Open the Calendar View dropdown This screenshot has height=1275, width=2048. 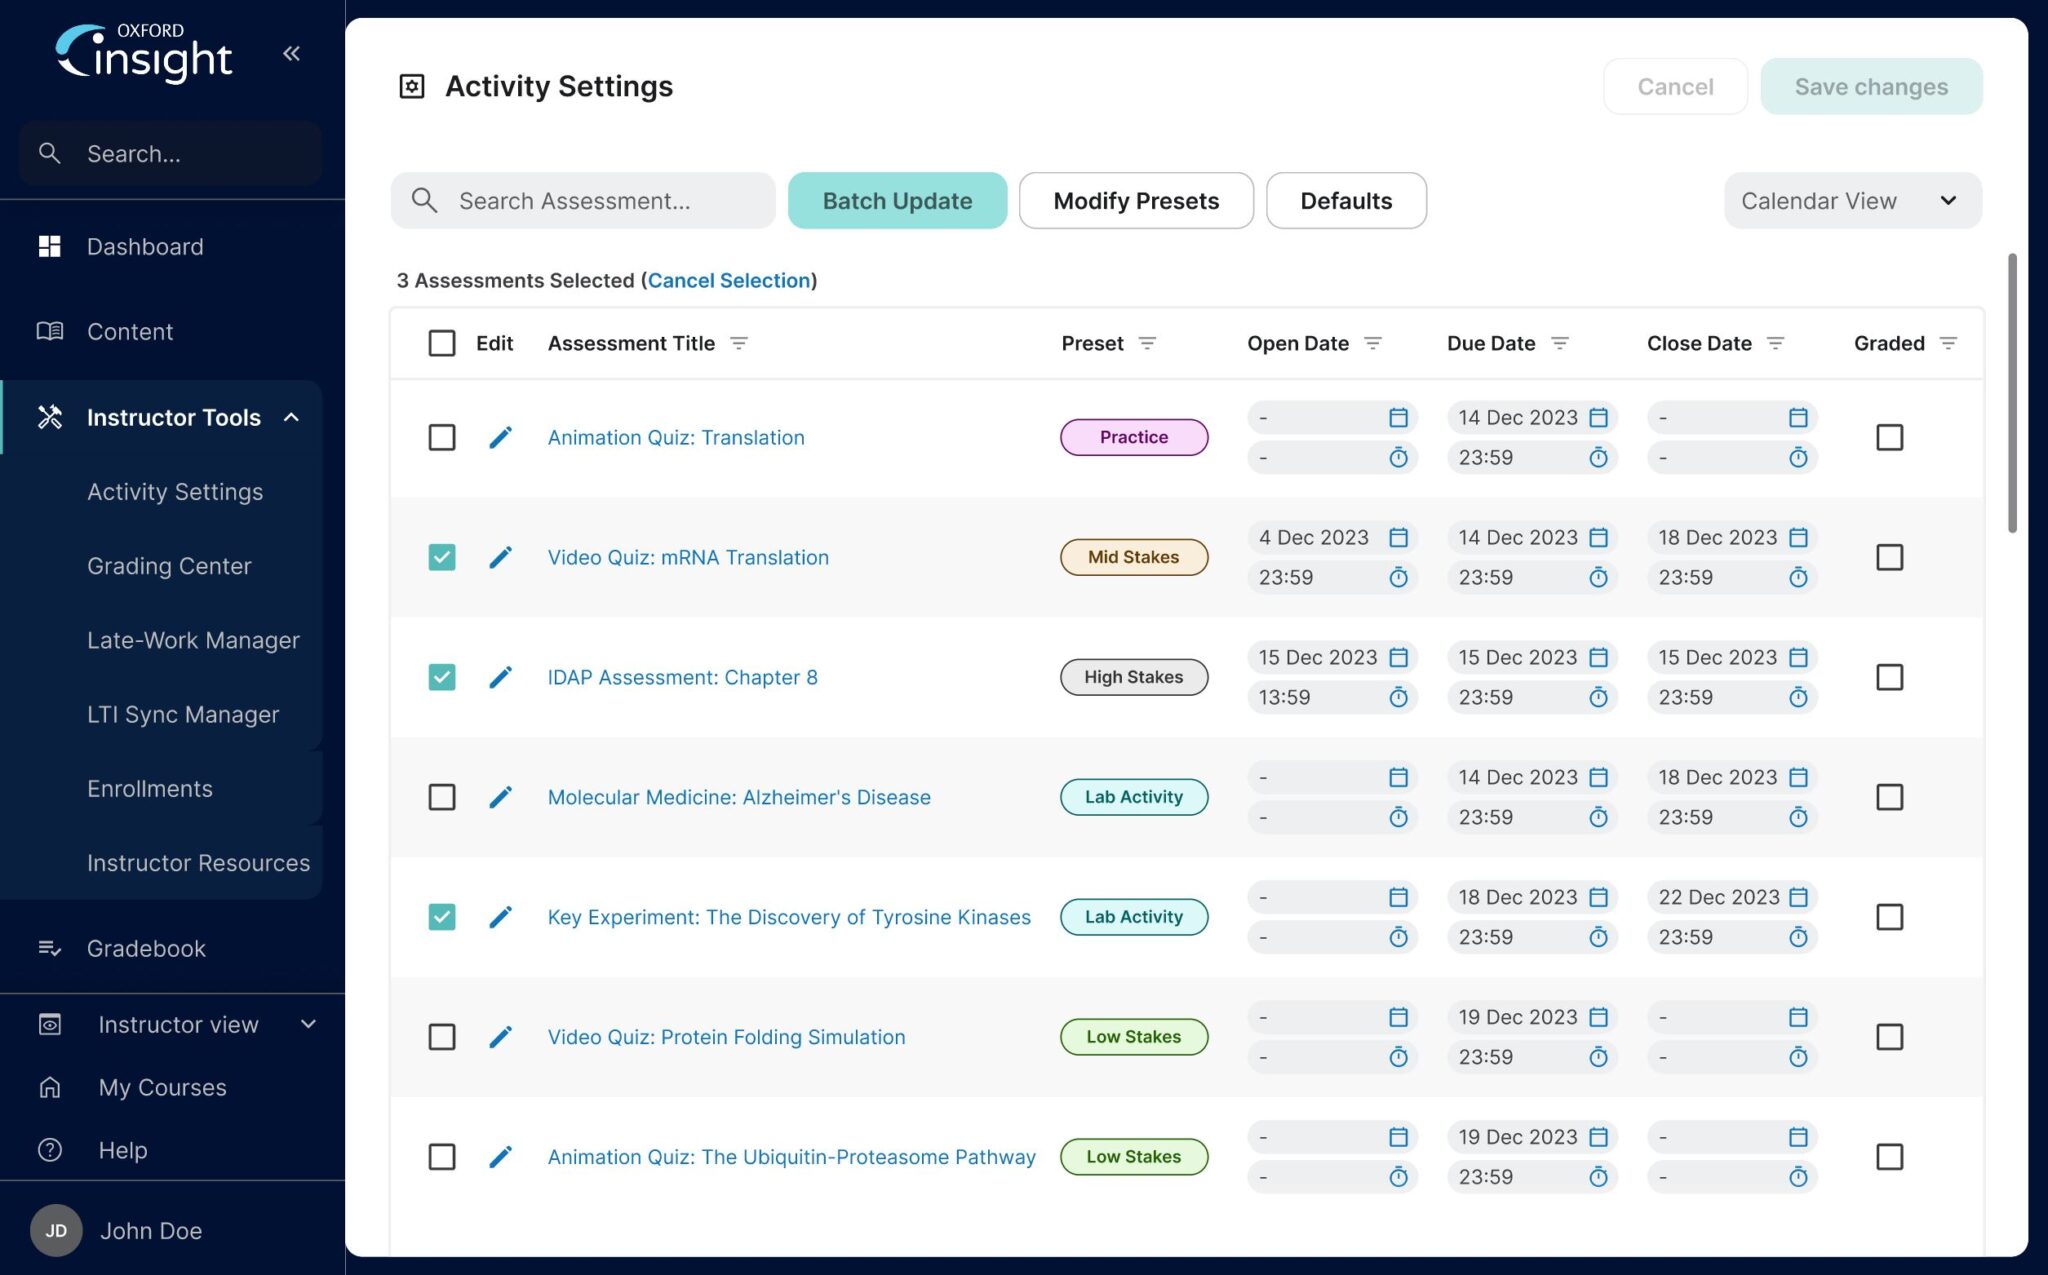pos(1851,200)
